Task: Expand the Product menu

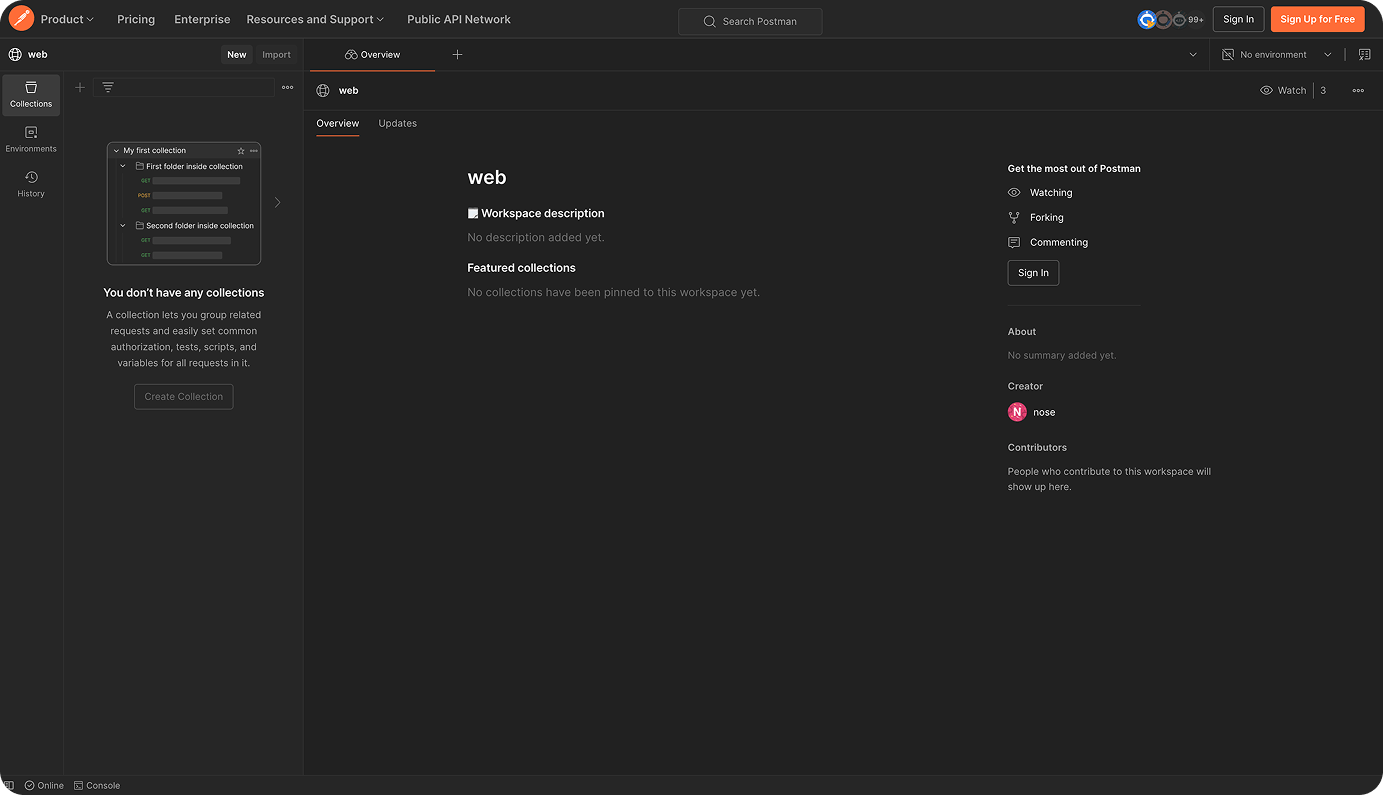Action: point(67,19)
